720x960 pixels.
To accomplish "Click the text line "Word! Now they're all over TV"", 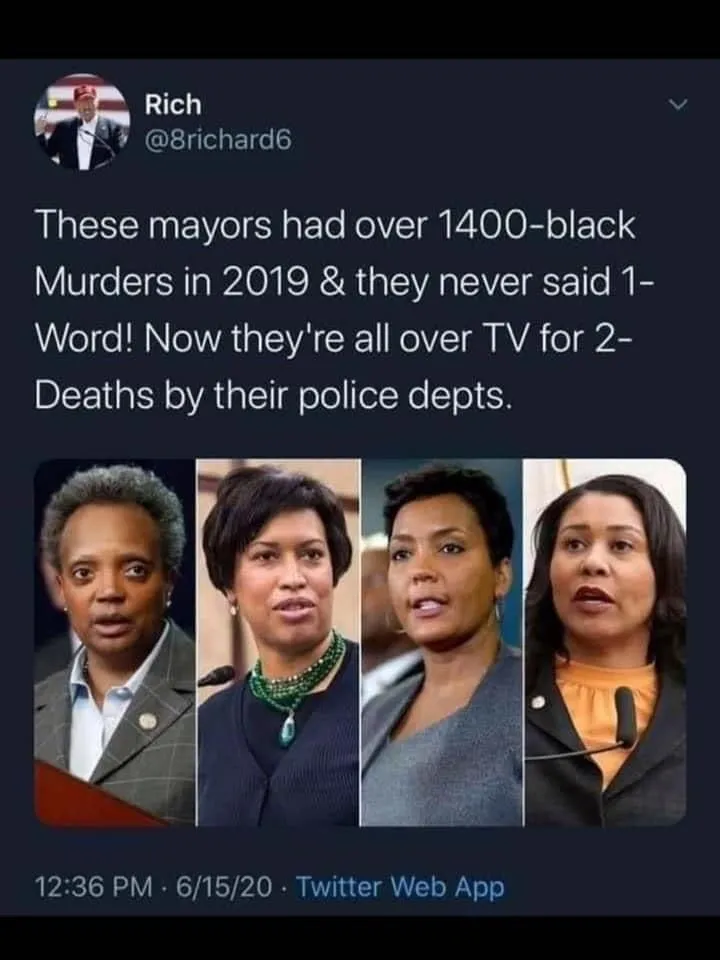I will [326, 338].
